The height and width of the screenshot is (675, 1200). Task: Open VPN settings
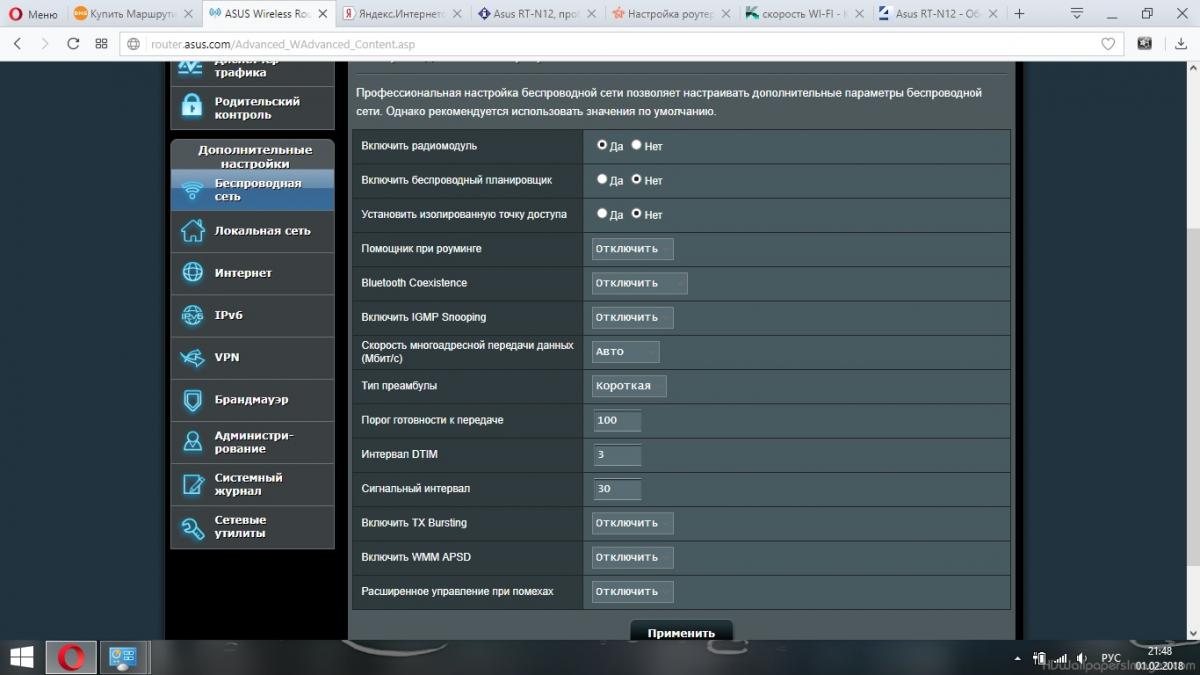click(x=252, y=357)
